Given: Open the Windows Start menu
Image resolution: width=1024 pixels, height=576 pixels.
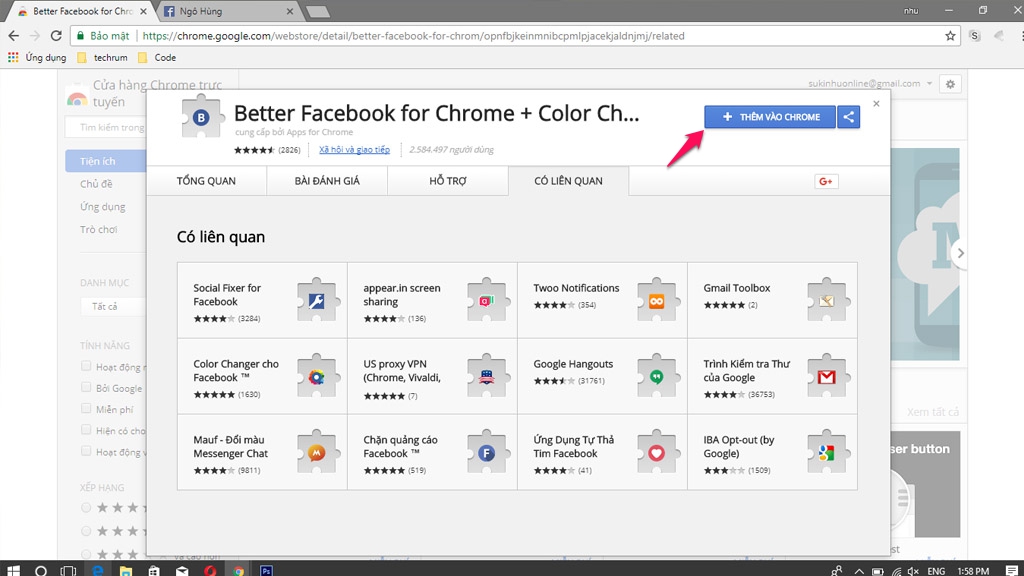Looking at the screenshot, I should (x=12, y=570).
